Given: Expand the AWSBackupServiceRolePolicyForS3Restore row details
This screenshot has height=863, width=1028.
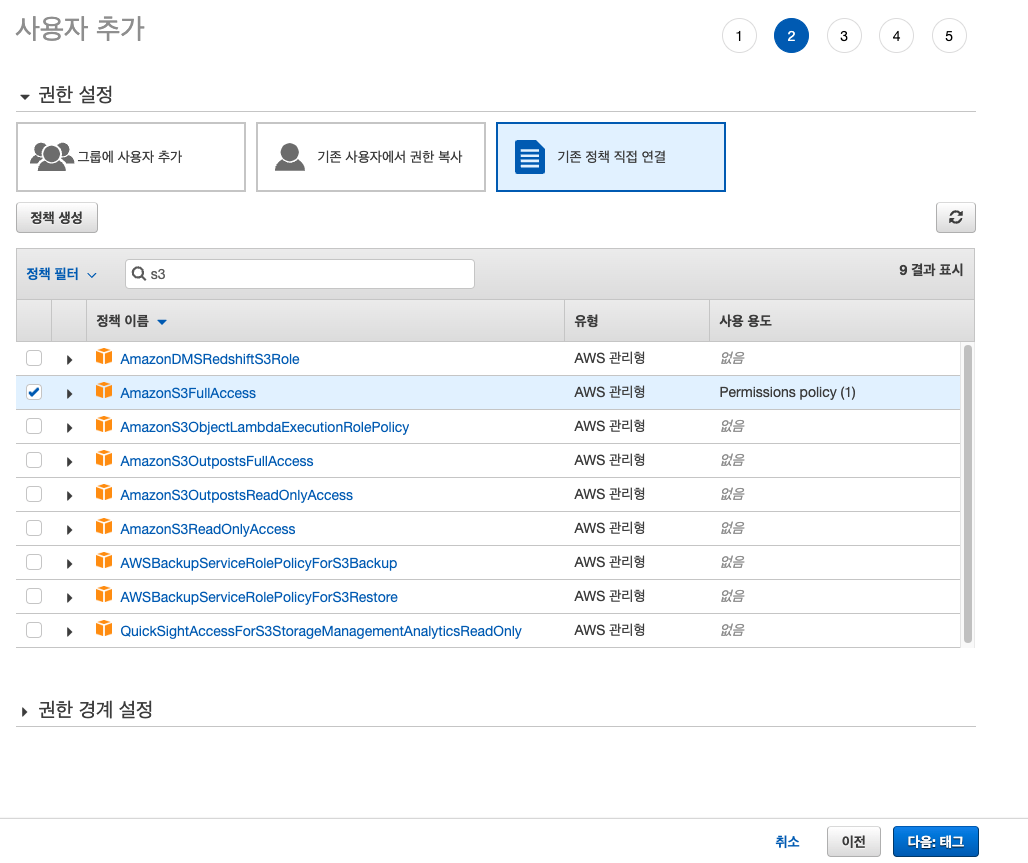Looking at the screenshot, I should (x=69, y=598).
